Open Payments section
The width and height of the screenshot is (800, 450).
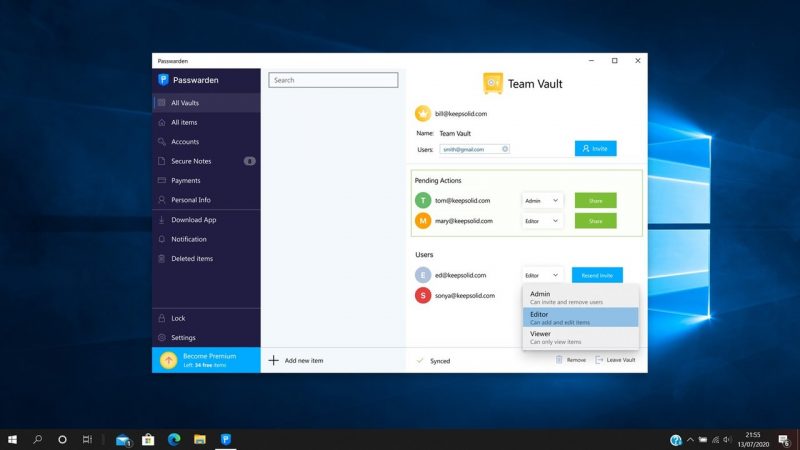[206, 181]
